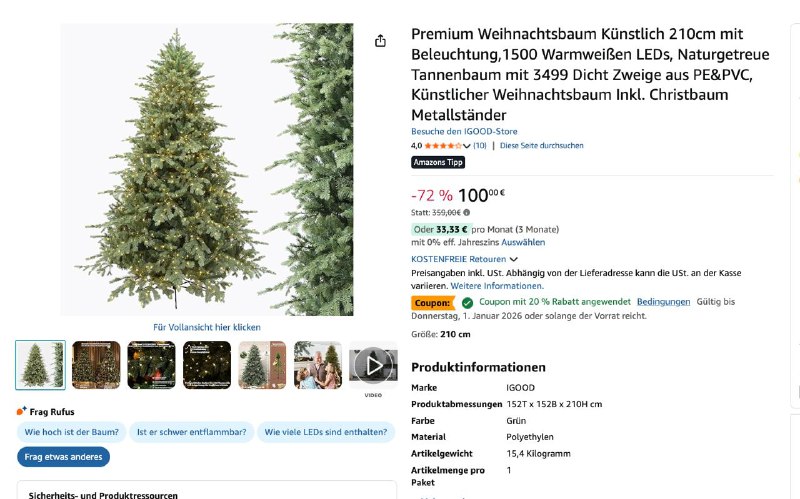This screenshot has height=499, width=800.
Task: Click the Frag Rufus sparkle icon
Action: click(x=21, y=411)
